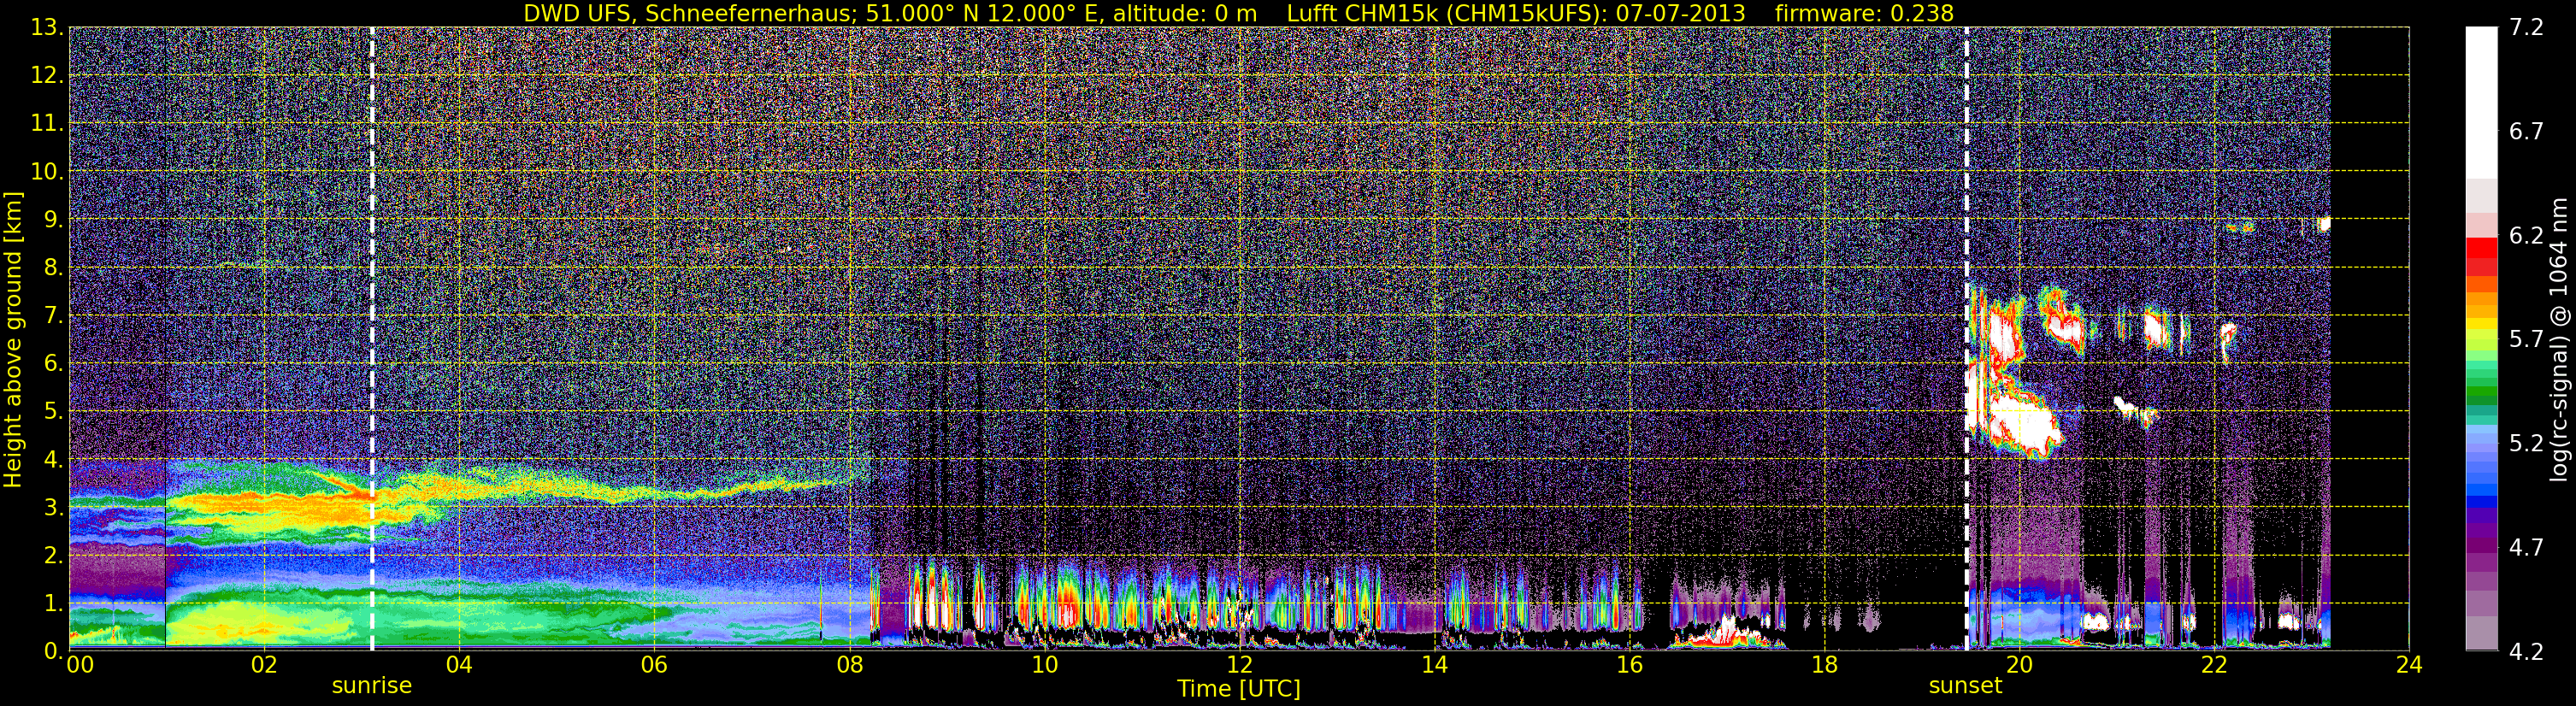Click the 'Lufft CHM15k (CHM15kUFS): 07-07-2013' text
The width and height of the screenshot is (2576, 706).
pyautogui.click(x=1516, y=13)
